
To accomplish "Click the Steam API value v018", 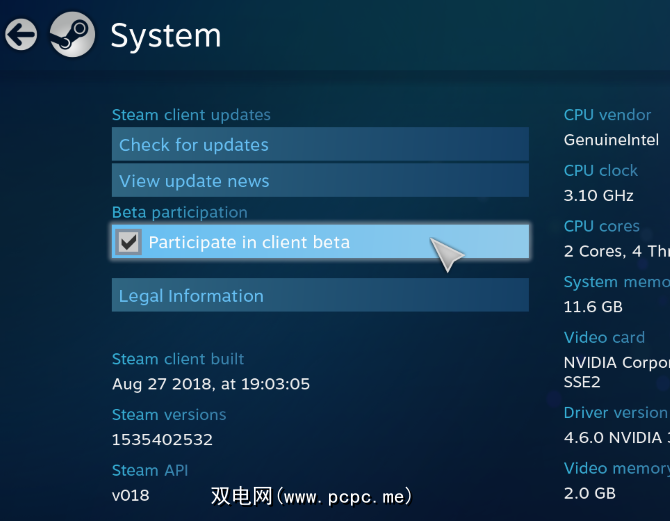I will click(x=131, y=494).
